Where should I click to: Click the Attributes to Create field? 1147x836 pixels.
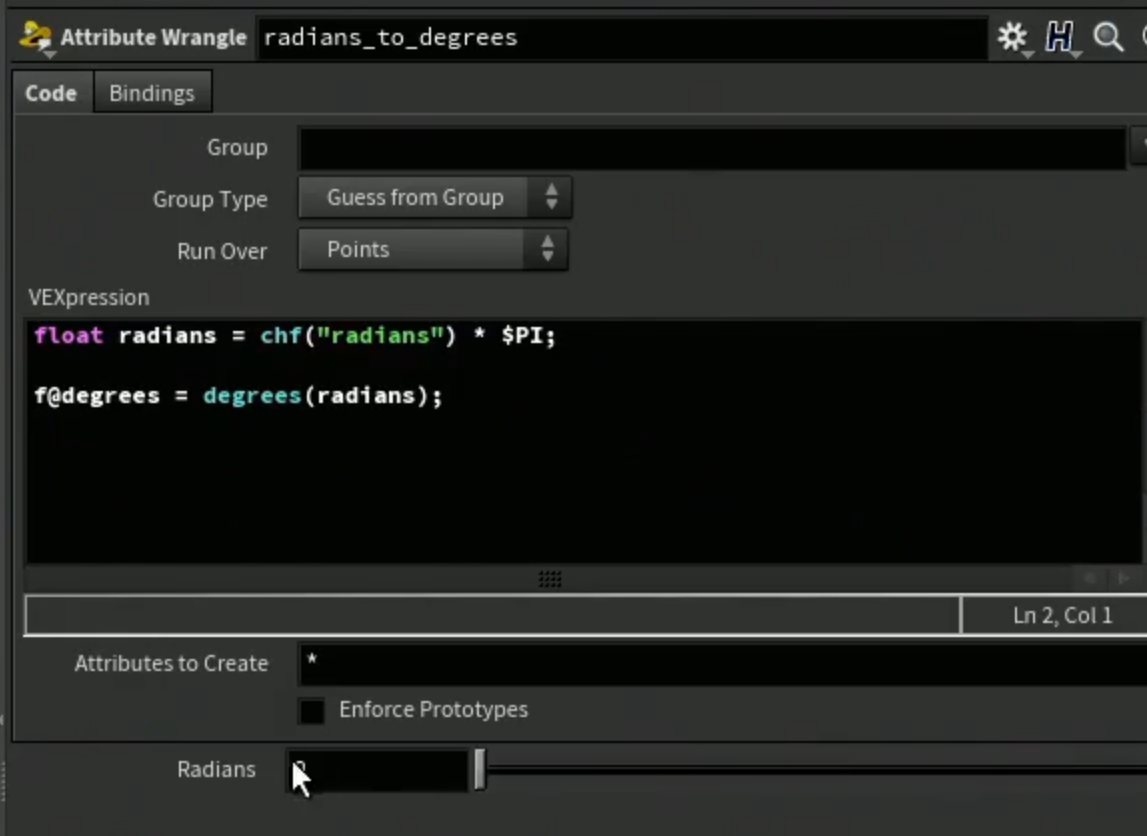click(723, 664)
